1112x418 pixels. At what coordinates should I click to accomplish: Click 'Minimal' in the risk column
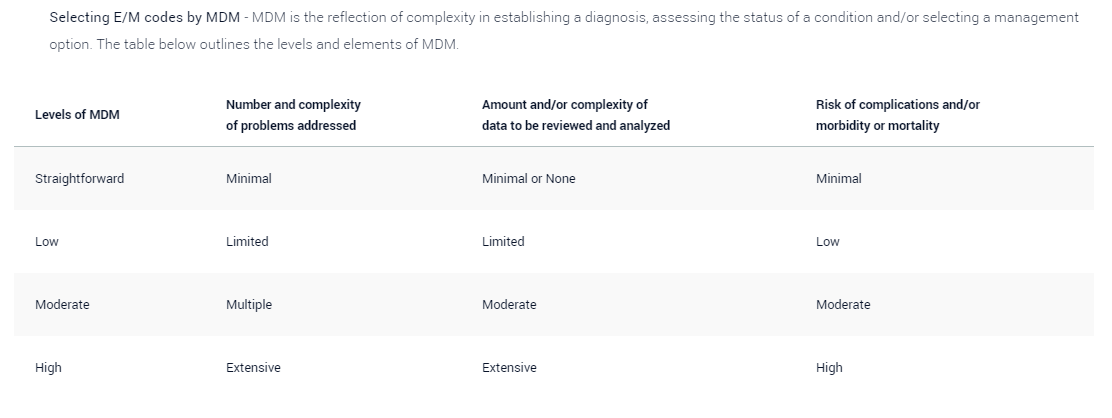[x=839, y=179]
